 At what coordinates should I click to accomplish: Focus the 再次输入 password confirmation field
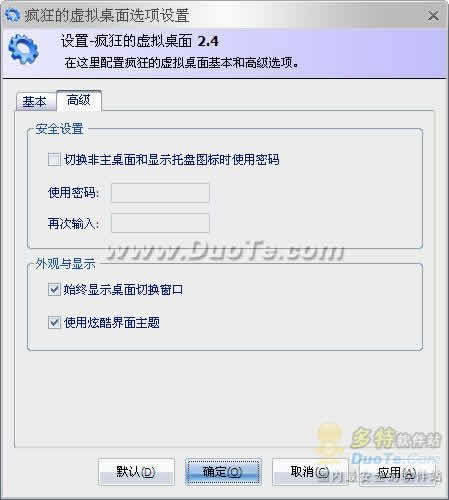(160, 223)
